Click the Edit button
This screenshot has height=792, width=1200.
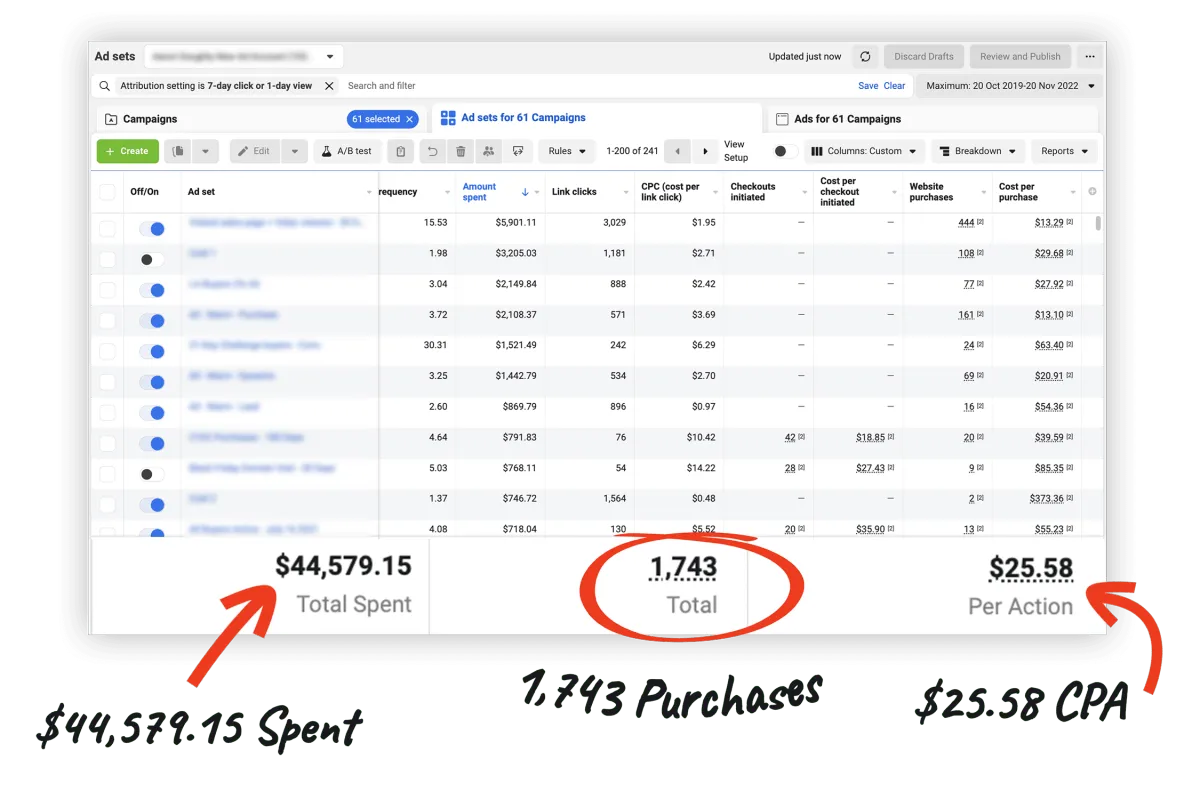coord(255,151)
